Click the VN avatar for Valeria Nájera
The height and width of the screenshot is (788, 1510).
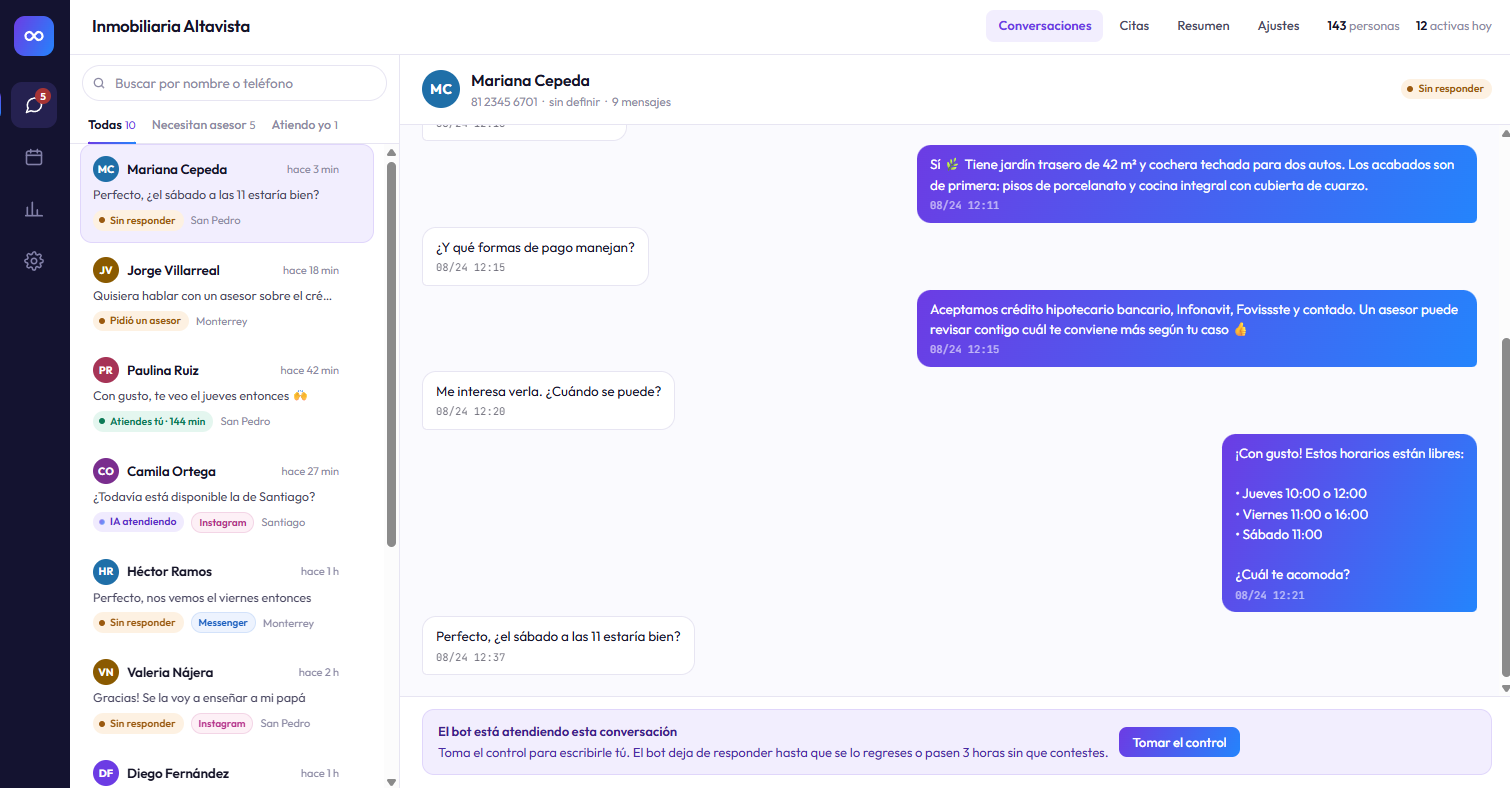106,672
